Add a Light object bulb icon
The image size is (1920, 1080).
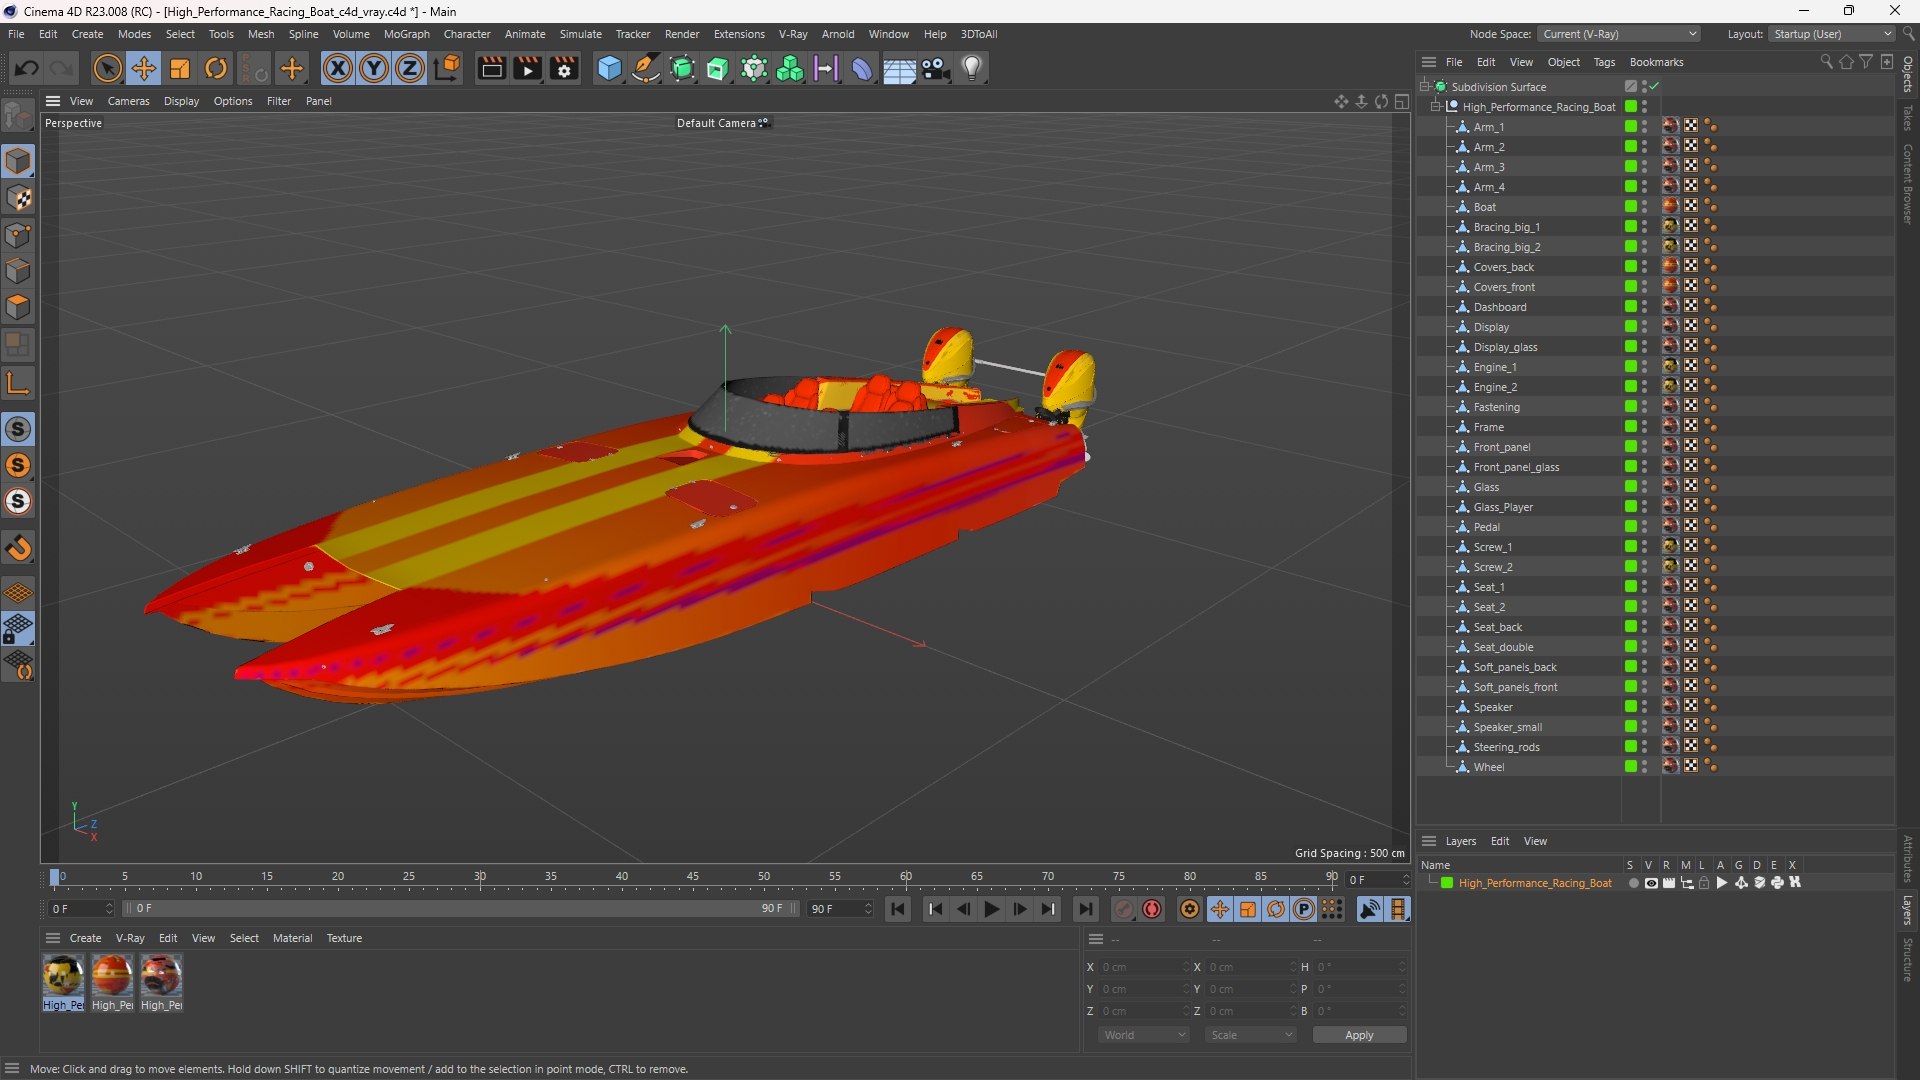972,68
